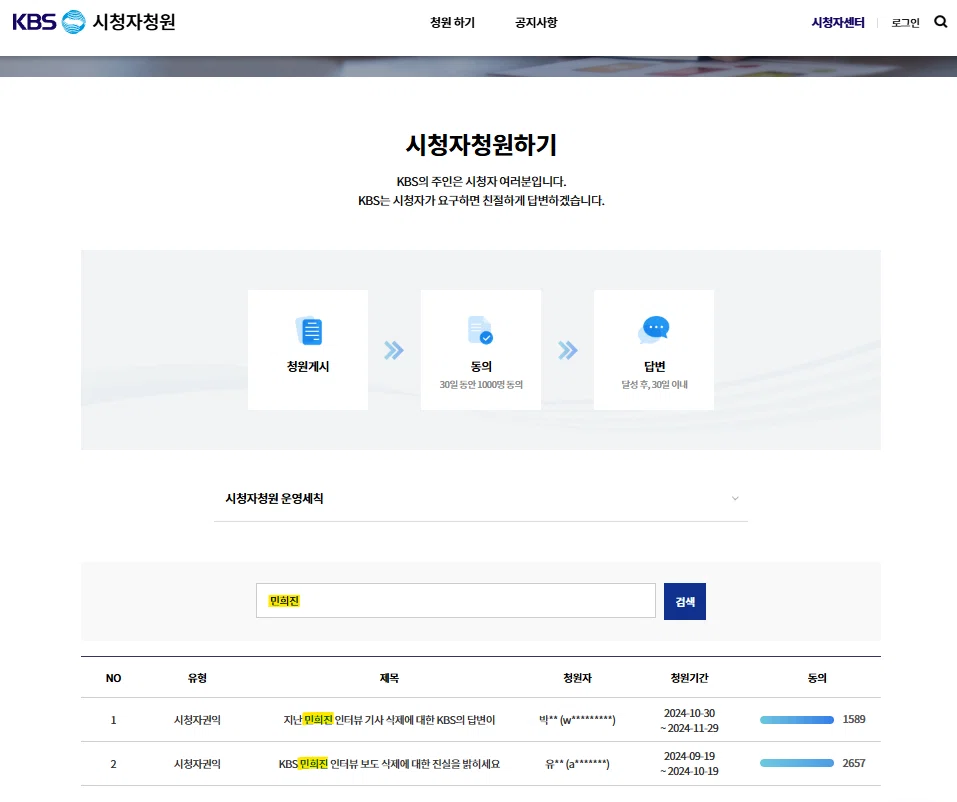The height and width of the screenshot is (802, 957).
Task: Click the 청원게시 document icon
Action: [x=309, y=331]
